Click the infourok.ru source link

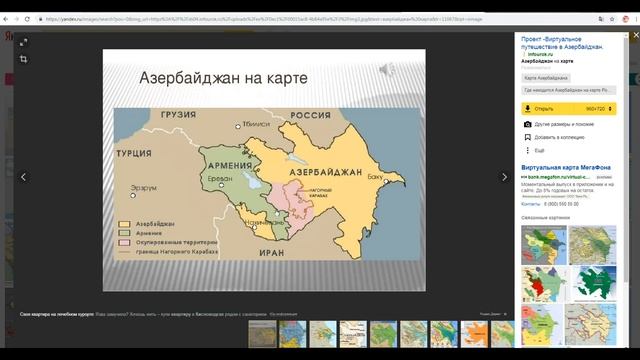coord(540,54)
